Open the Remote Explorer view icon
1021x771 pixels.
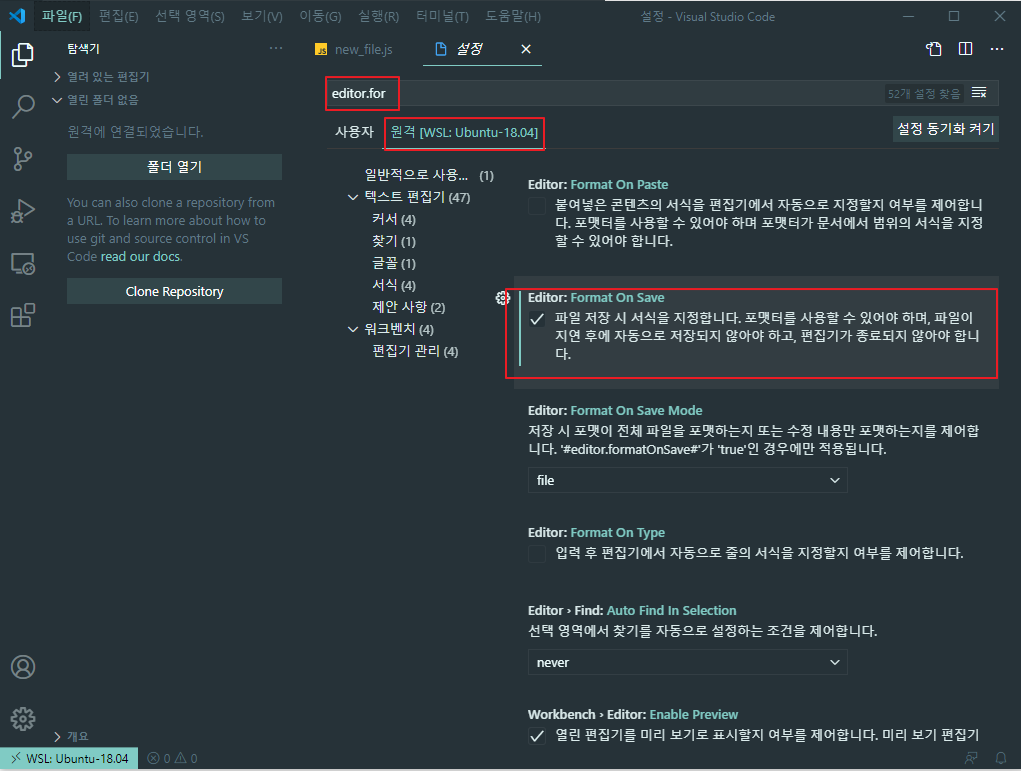click(x=23, y=264)
